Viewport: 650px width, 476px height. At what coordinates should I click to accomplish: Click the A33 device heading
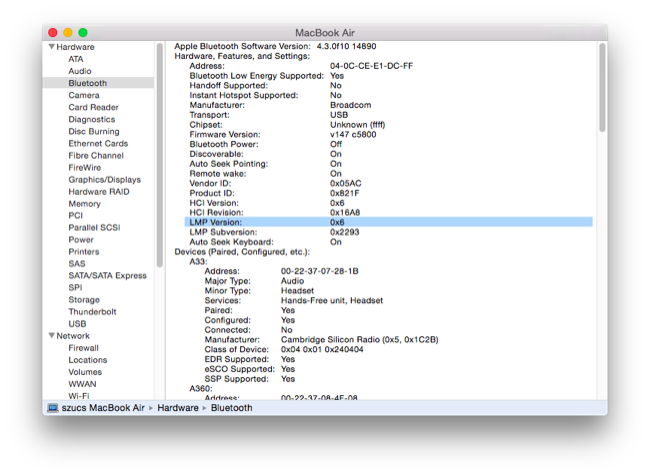pyautogui.click(x=198, y=261)
